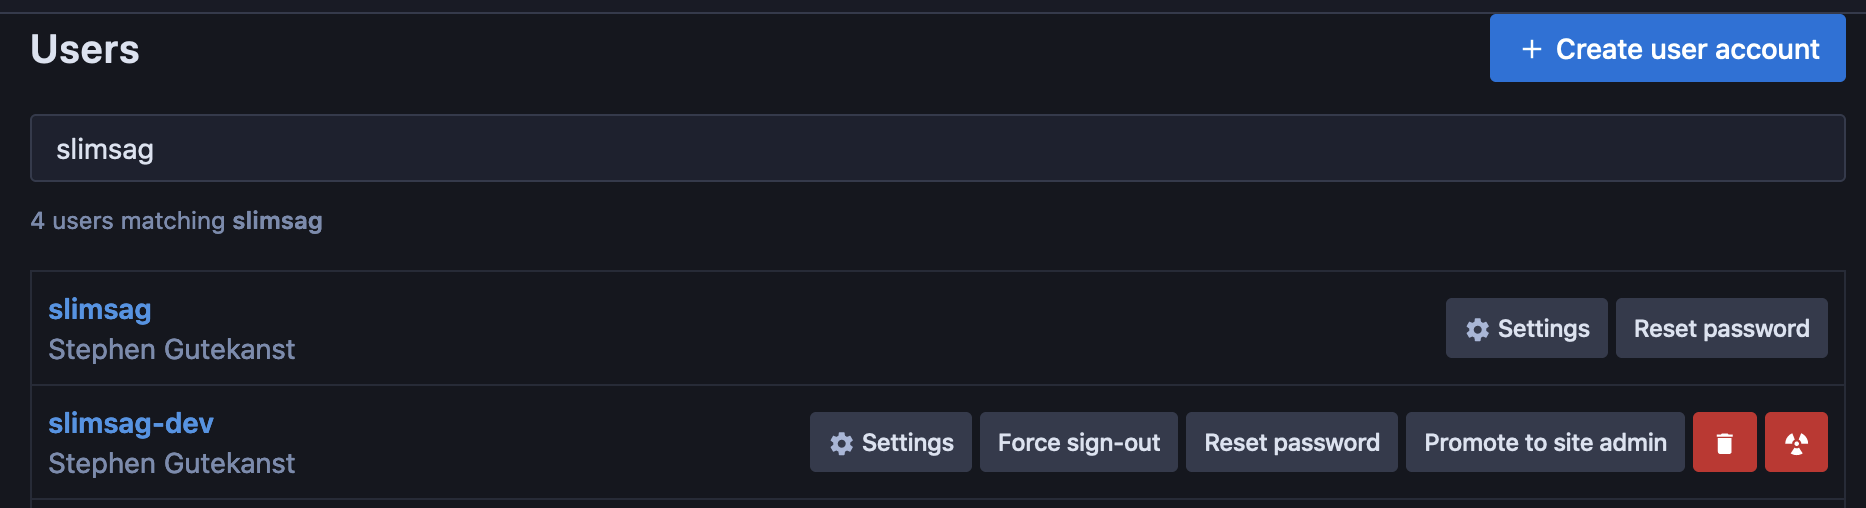
Task: Focus the user search field containing slimsag
Action: (x=937, y=148)
